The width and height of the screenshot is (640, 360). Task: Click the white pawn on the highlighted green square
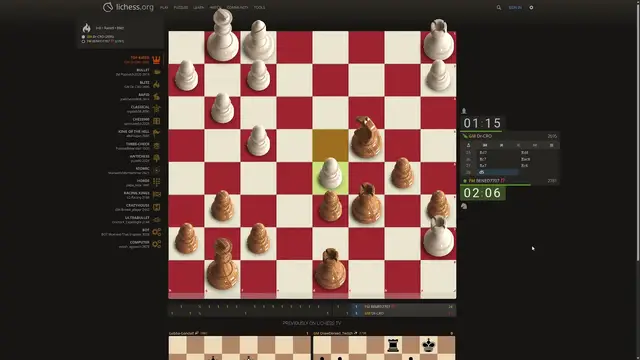click(330, 175)
